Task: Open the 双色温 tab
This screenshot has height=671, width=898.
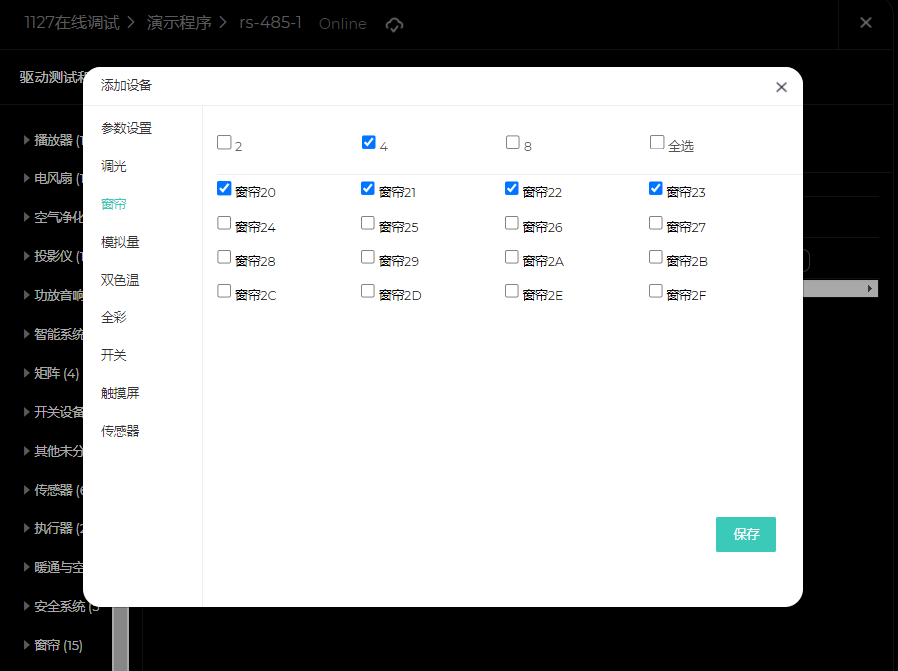Action: [x=120, y=280]
